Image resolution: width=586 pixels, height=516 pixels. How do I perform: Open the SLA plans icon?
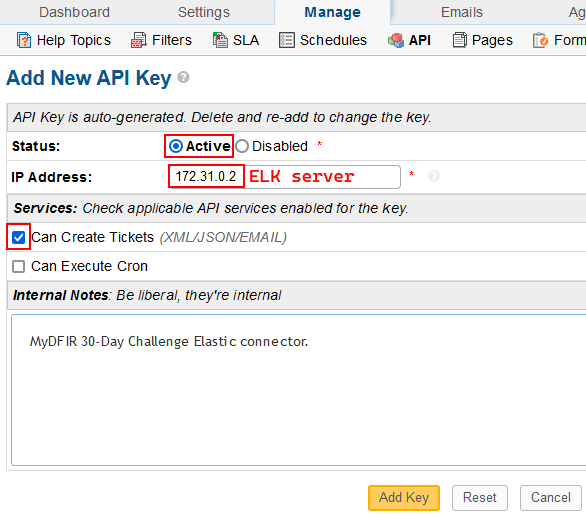click(x=220, y=40)
